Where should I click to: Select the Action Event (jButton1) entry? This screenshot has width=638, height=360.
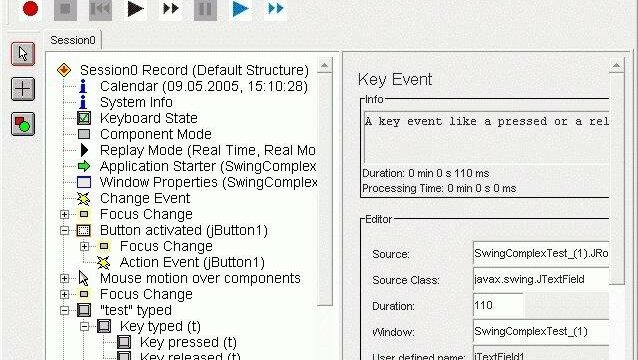[x=192, y=262]
